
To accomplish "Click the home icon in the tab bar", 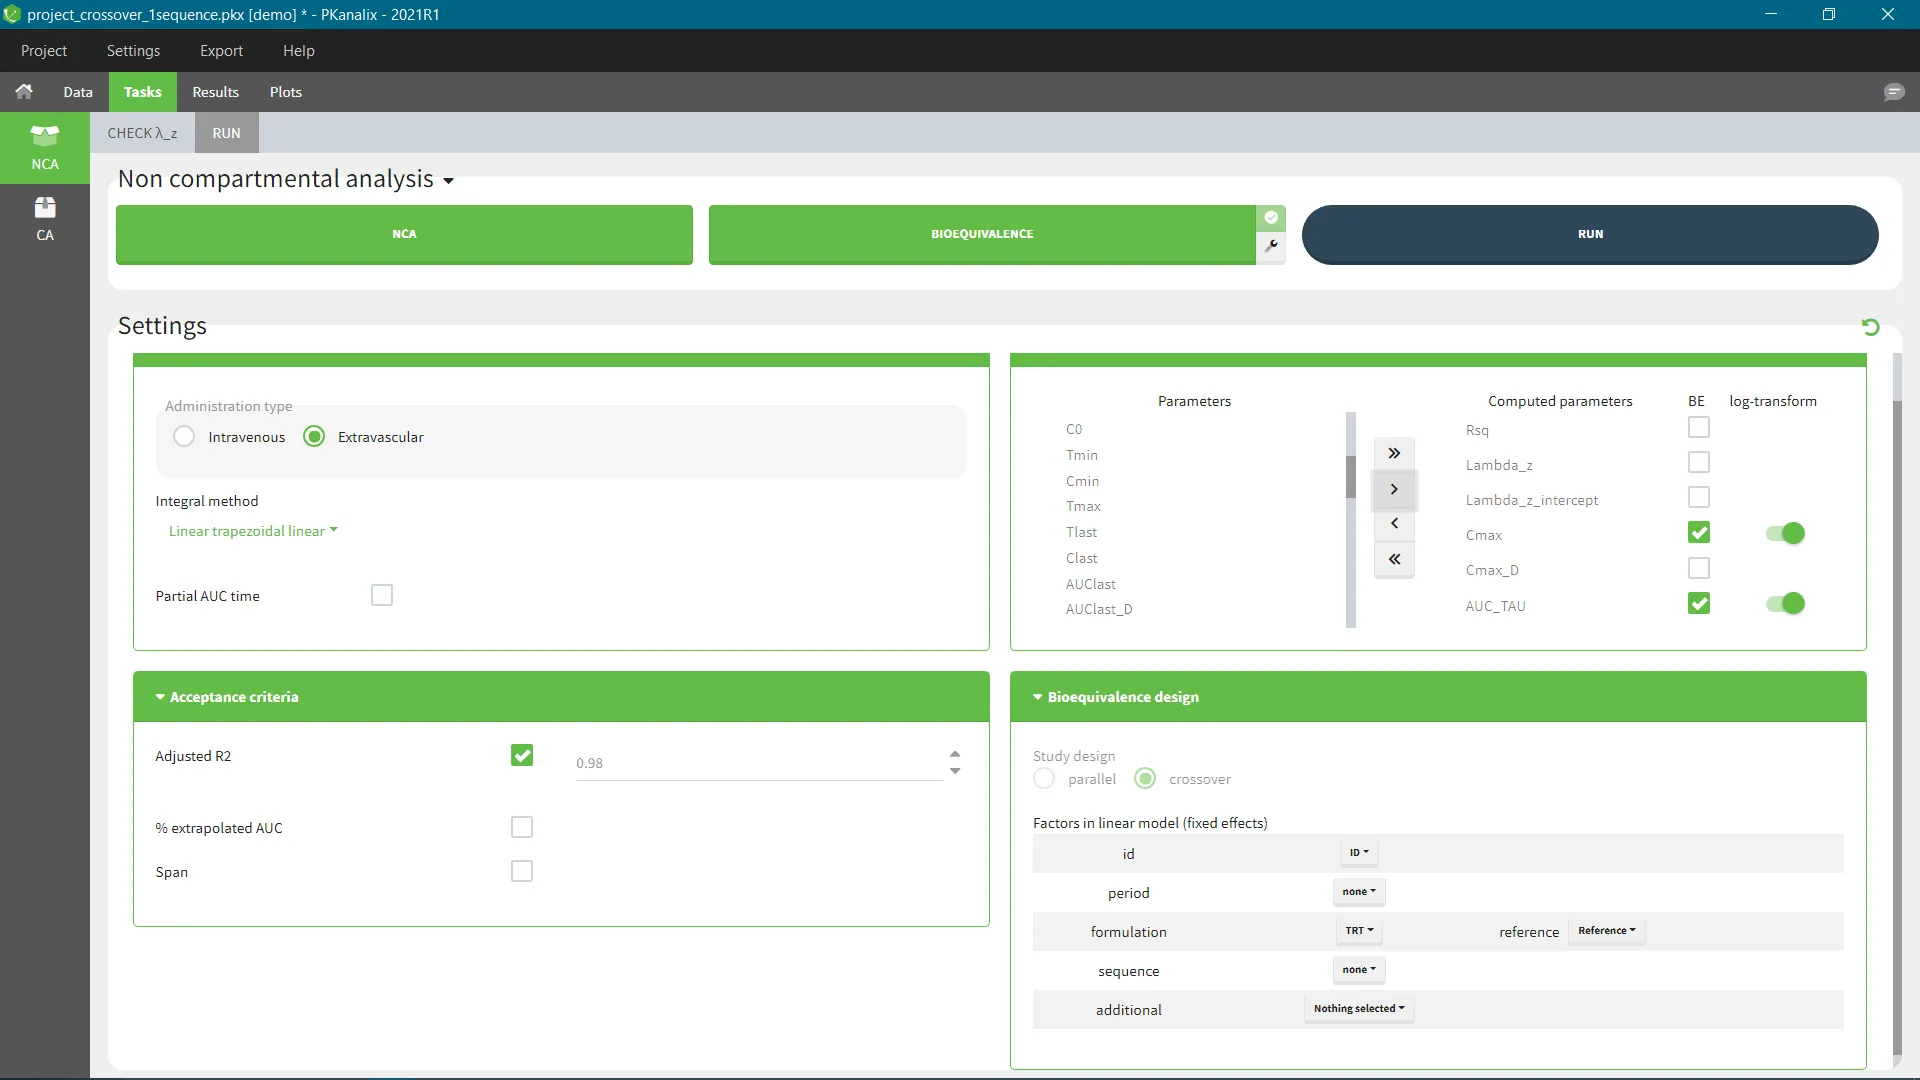I will click(24, 92).
